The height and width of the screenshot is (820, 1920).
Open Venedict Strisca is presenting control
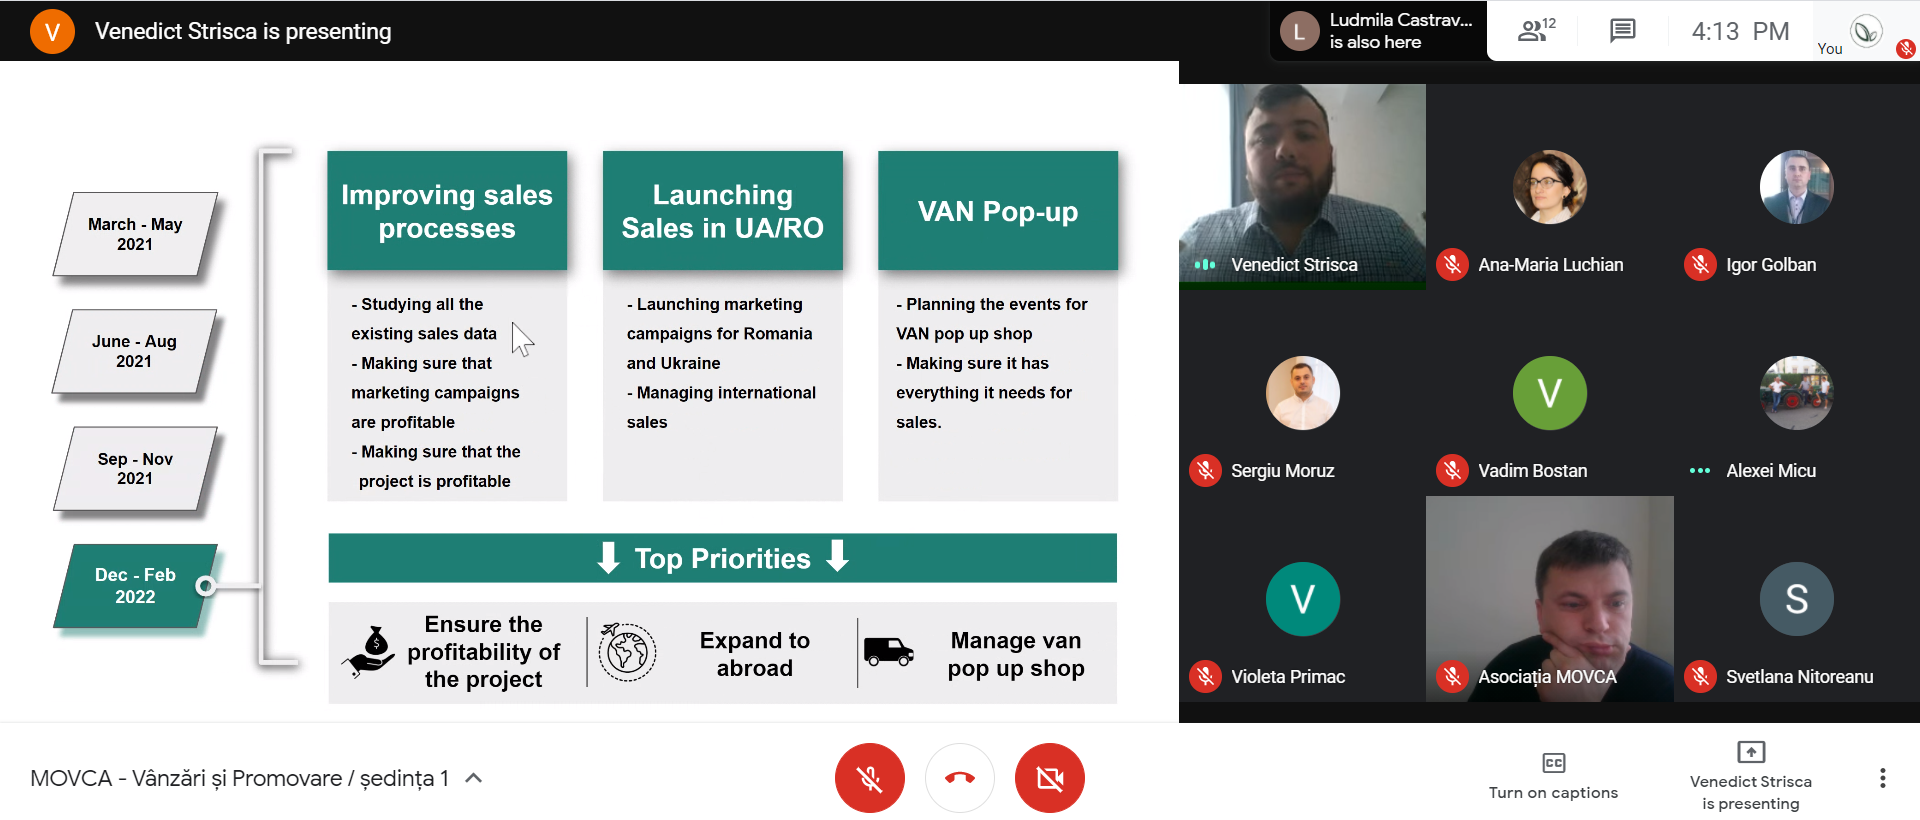pos(1751,777)
